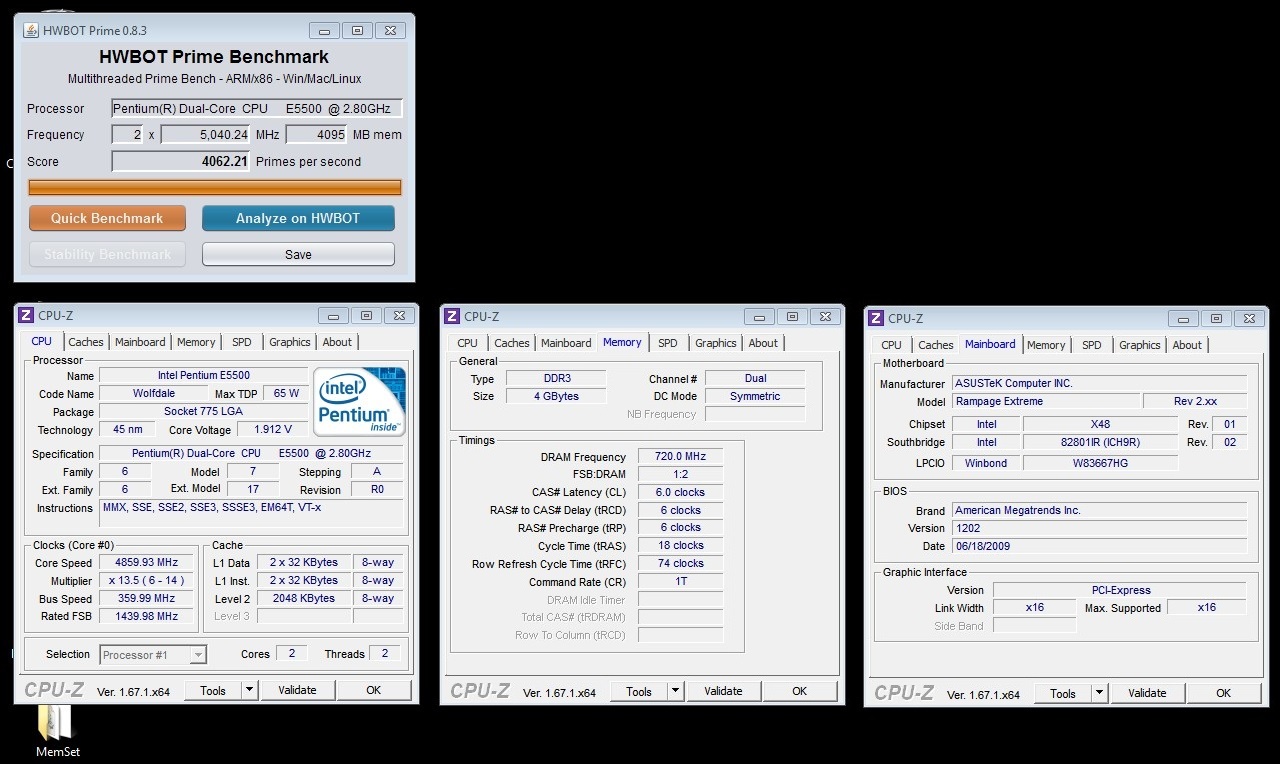1280x764 pixels.
Task: Click Core Voltage value 1.912 V
Action: (x=273, y=430)
